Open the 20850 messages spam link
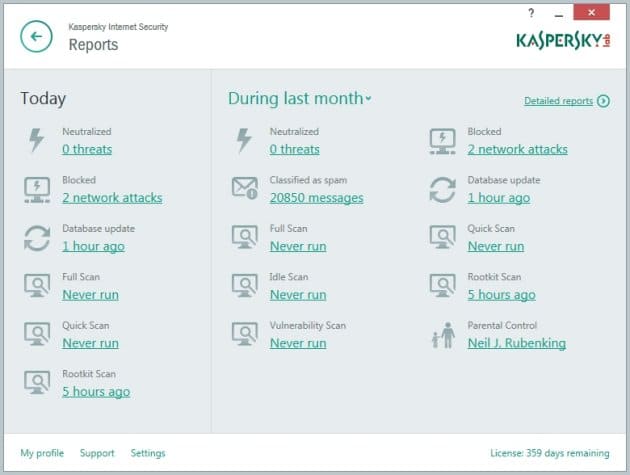The width and height of the screenshot is (630, 475). coord(317,198)
